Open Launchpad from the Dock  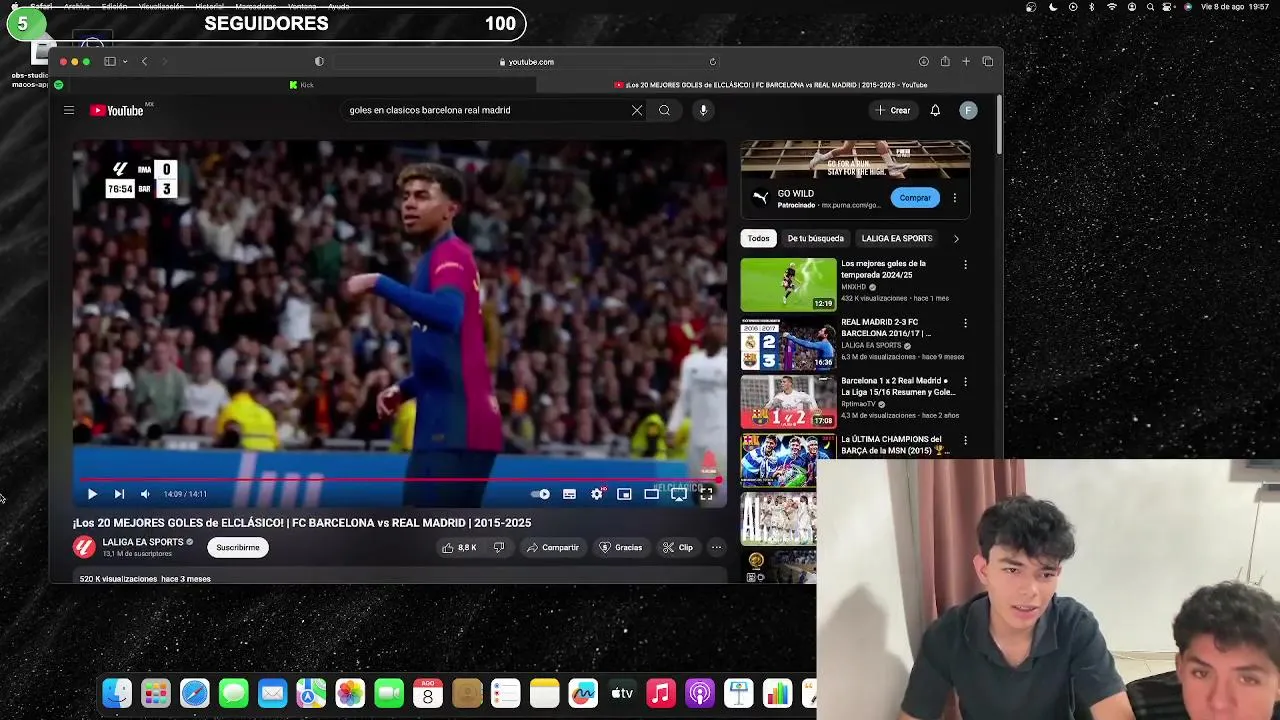coord(156,694)
